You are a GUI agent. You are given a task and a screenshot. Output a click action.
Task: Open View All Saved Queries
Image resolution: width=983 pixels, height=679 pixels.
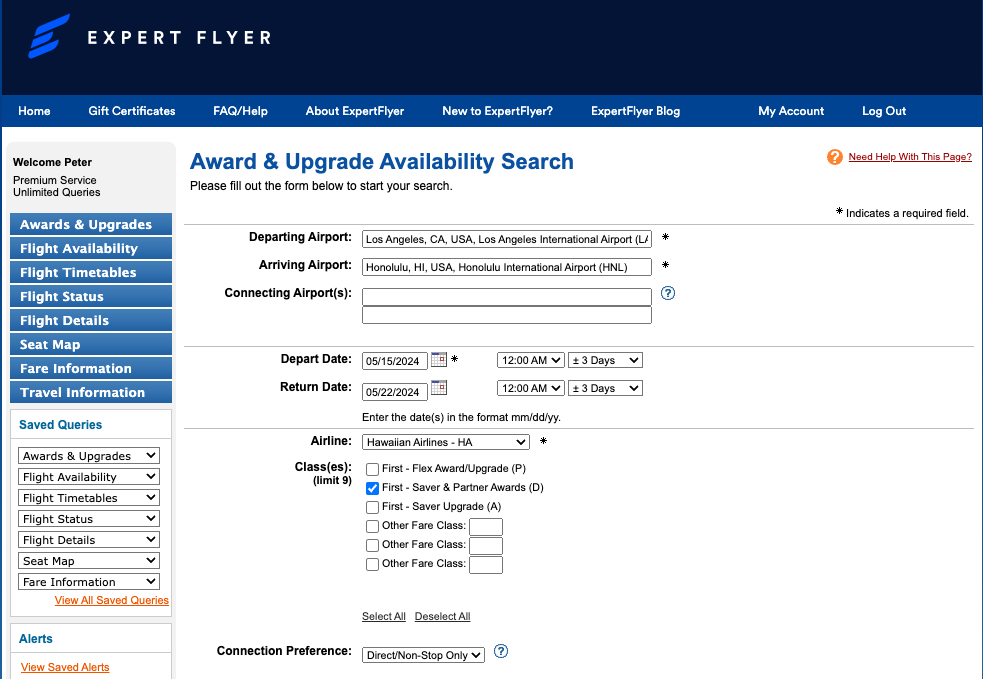click(111, 600)
